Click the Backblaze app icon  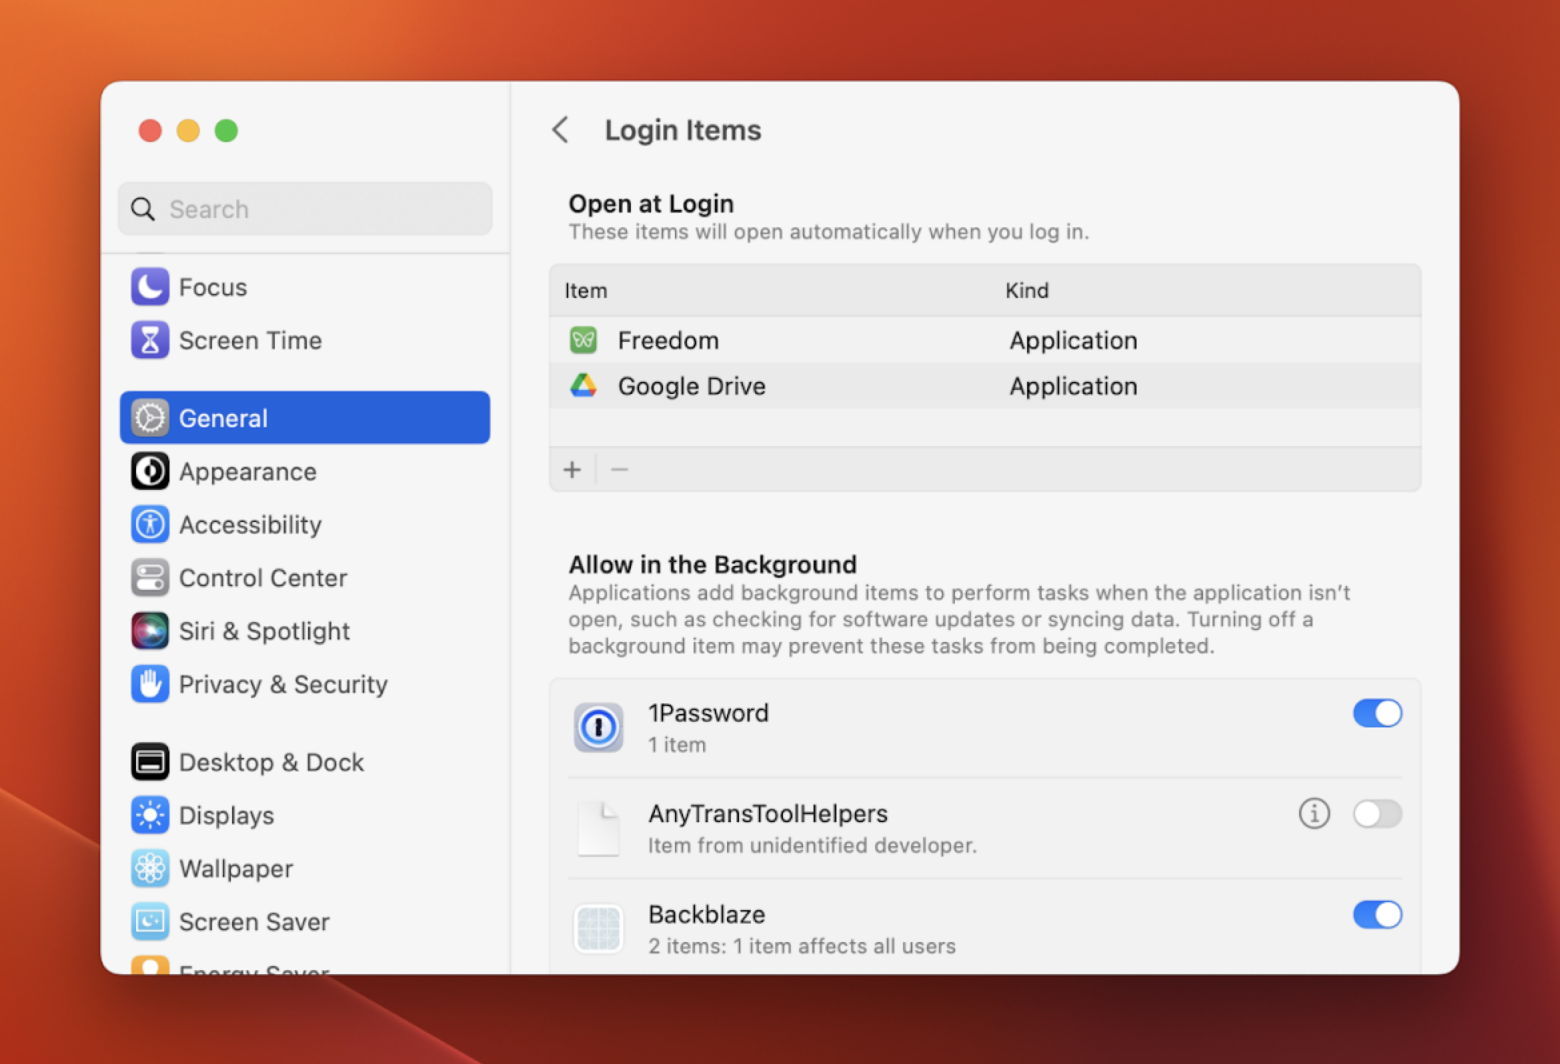point(598,928)
